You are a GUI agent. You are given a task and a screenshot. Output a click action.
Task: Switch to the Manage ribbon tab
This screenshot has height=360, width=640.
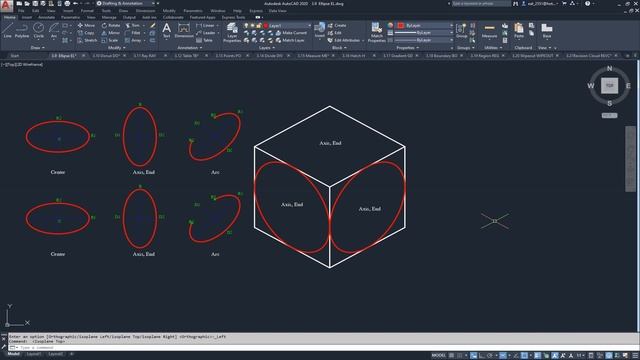click(x=109, y=17)
